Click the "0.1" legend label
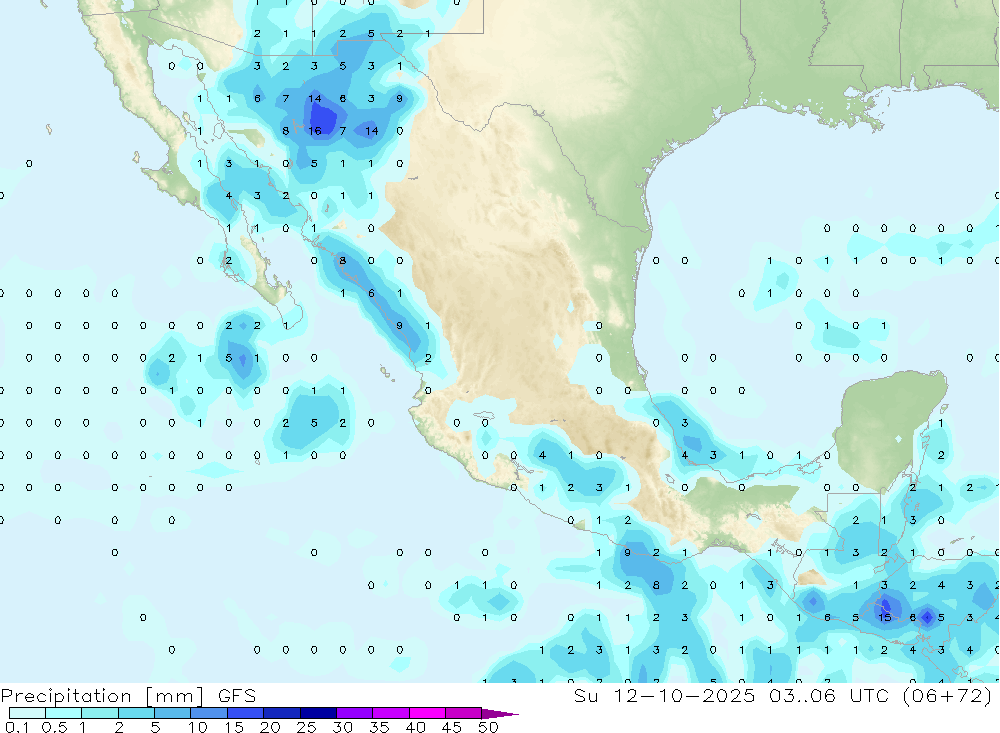 click(17, 727)
